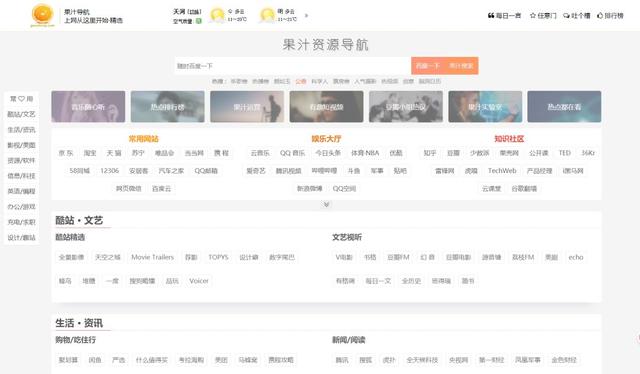Open the 每日一文 link
The image size is (640, 374).
(x=378, y=281)
